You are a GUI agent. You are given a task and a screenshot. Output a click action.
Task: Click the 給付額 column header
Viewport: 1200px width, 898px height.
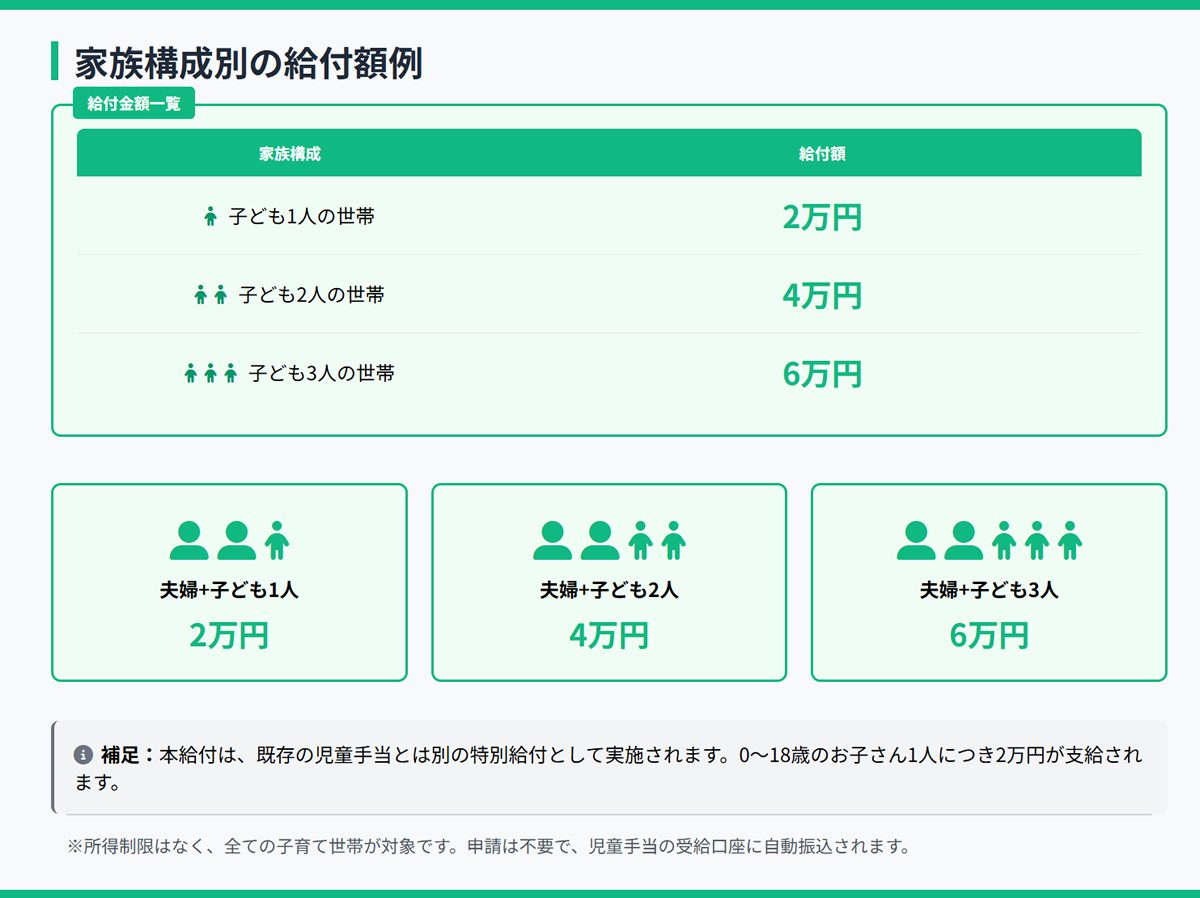pyautogui.click(x=822, y=153)
